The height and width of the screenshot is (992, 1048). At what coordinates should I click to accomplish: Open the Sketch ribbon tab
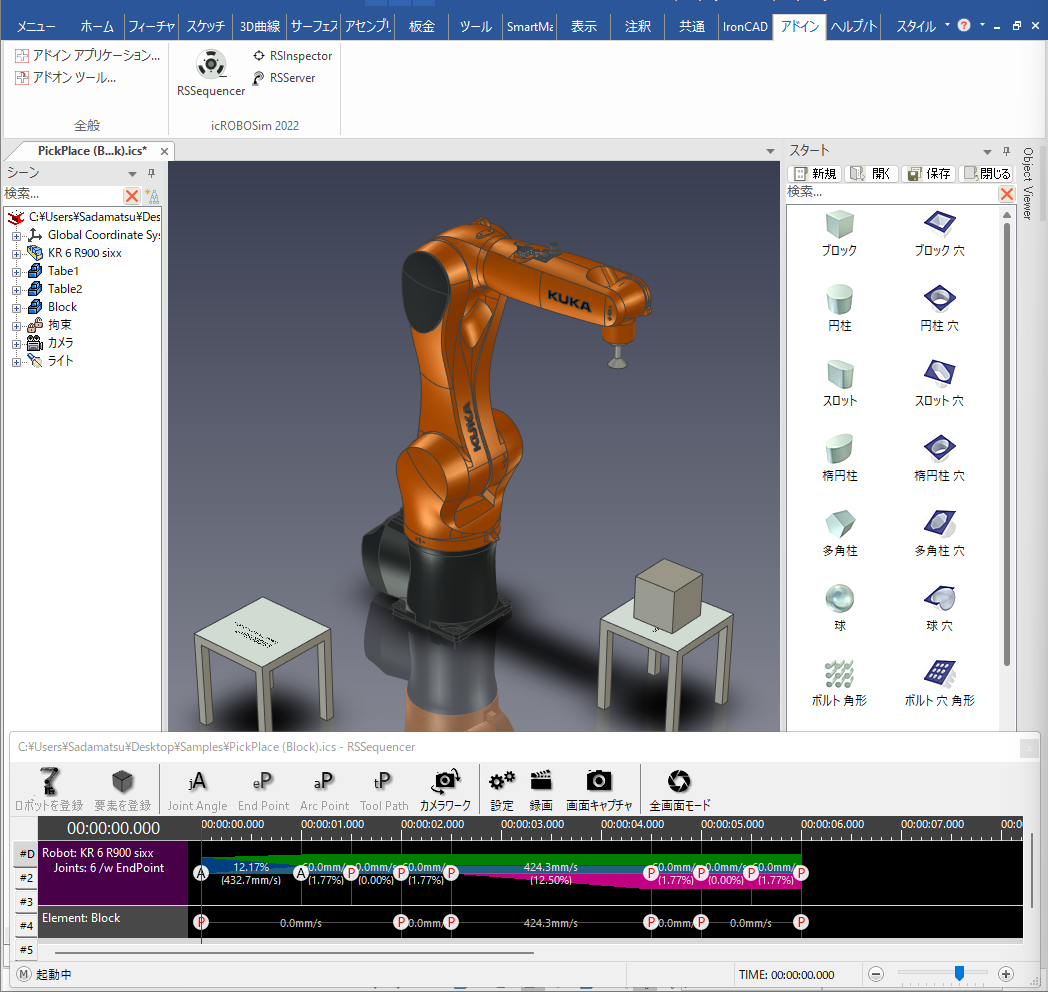(x=206, y=27)
